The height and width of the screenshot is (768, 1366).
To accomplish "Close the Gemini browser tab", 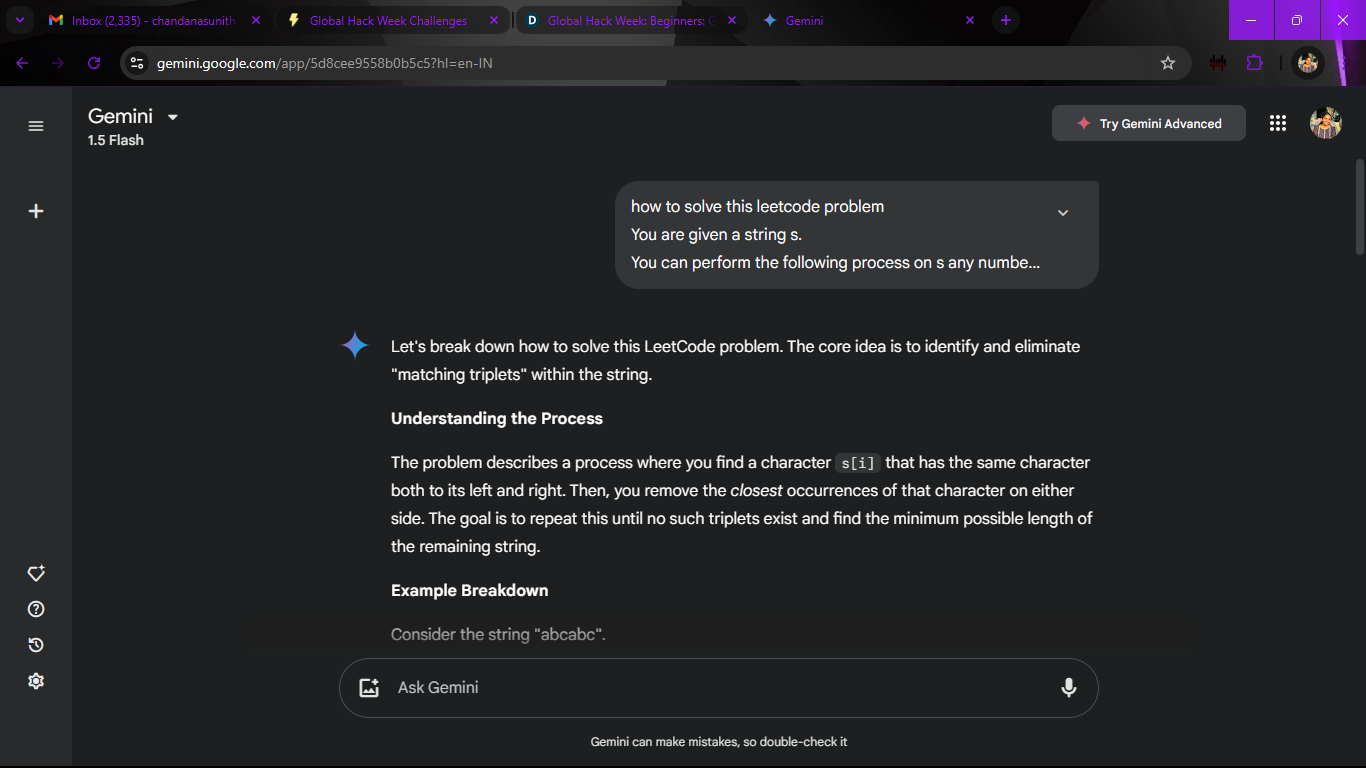I will coord(969,20).
